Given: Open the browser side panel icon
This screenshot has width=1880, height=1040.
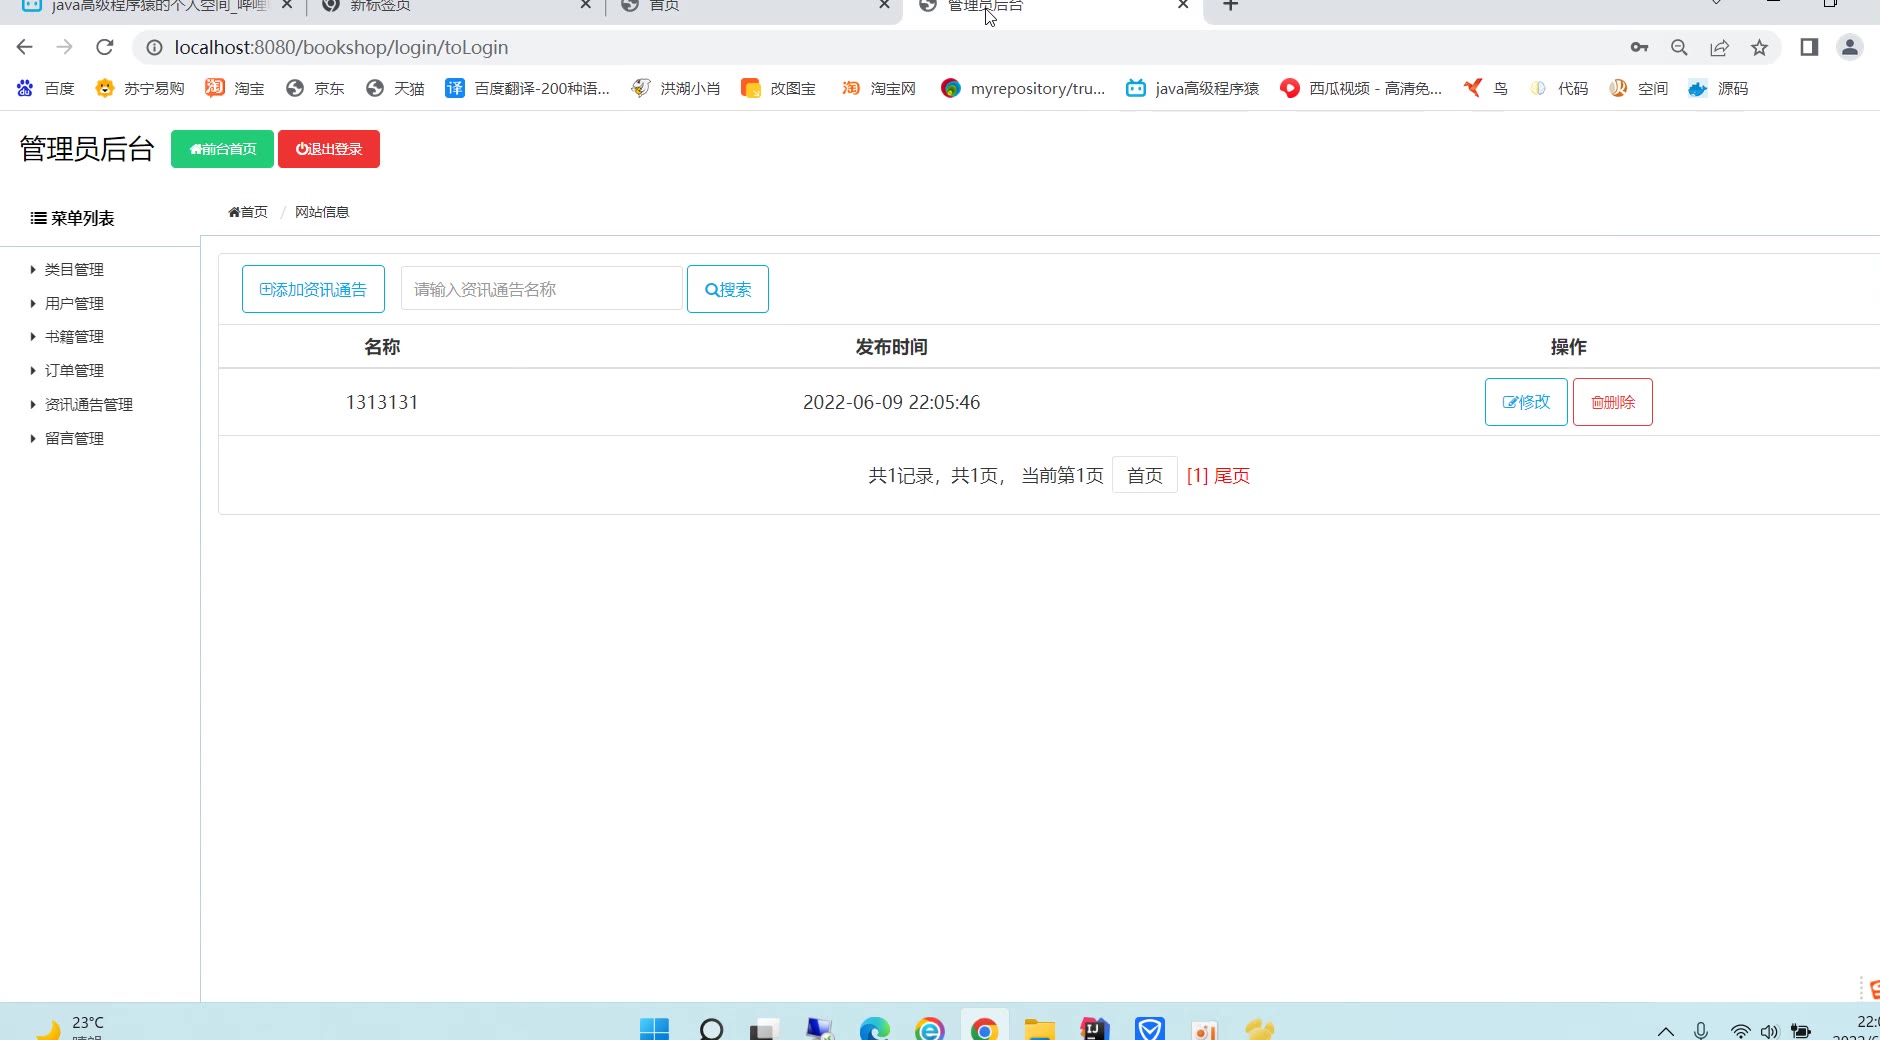Looking at the screenshot, I should pos(1808,47).
